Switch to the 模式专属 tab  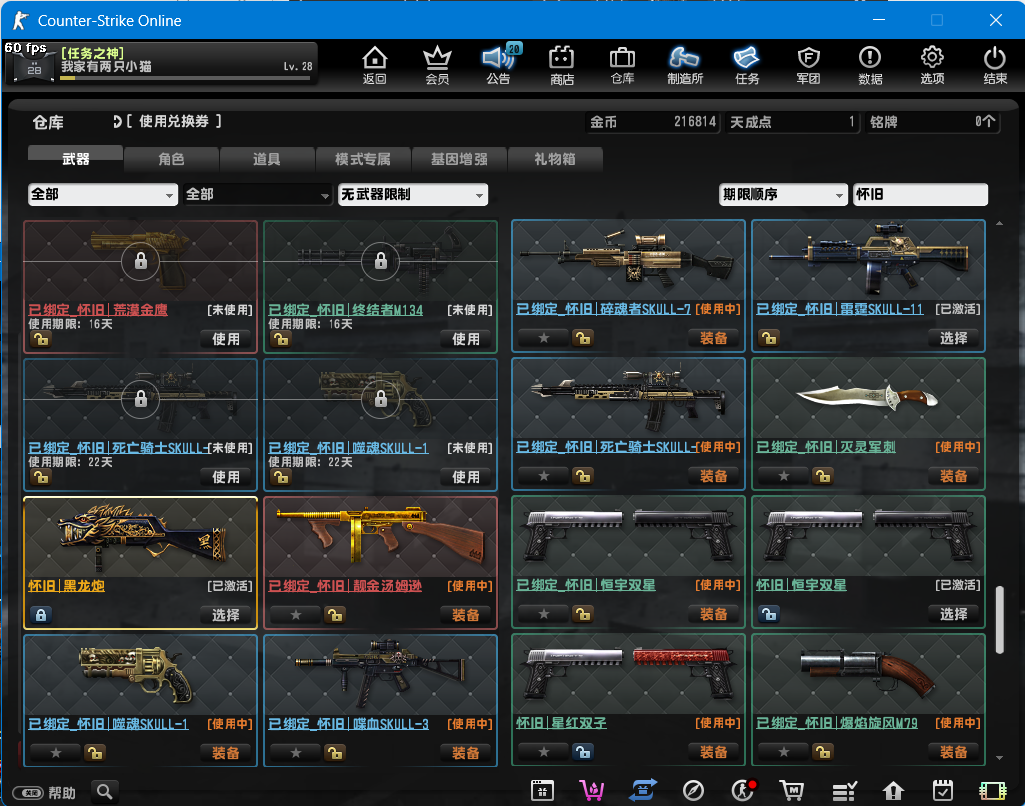[x=363, y=159]
